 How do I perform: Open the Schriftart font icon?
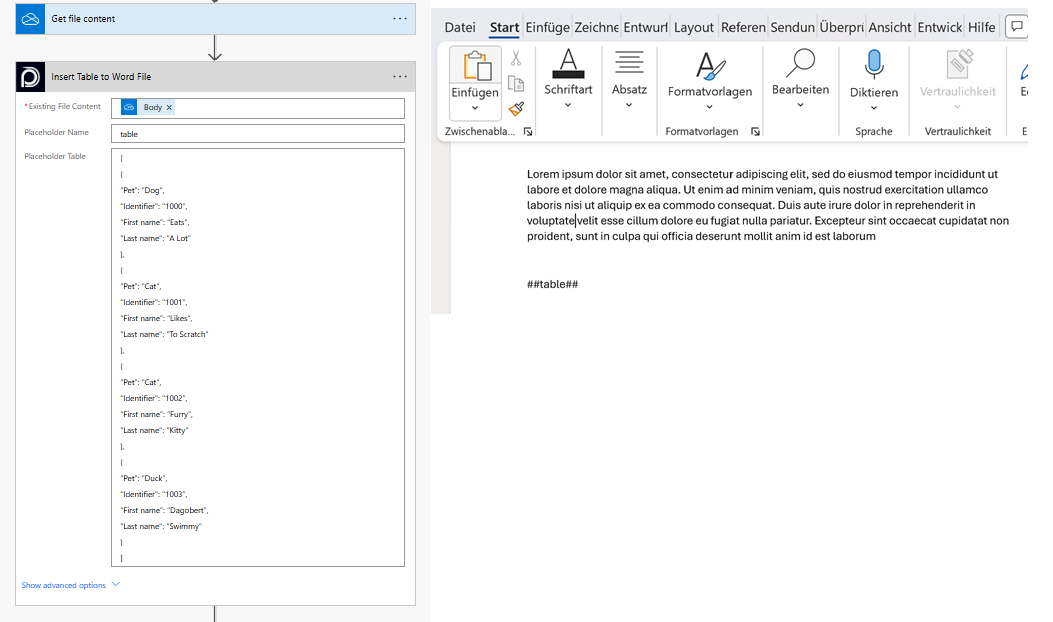click(x=568, y=64)
